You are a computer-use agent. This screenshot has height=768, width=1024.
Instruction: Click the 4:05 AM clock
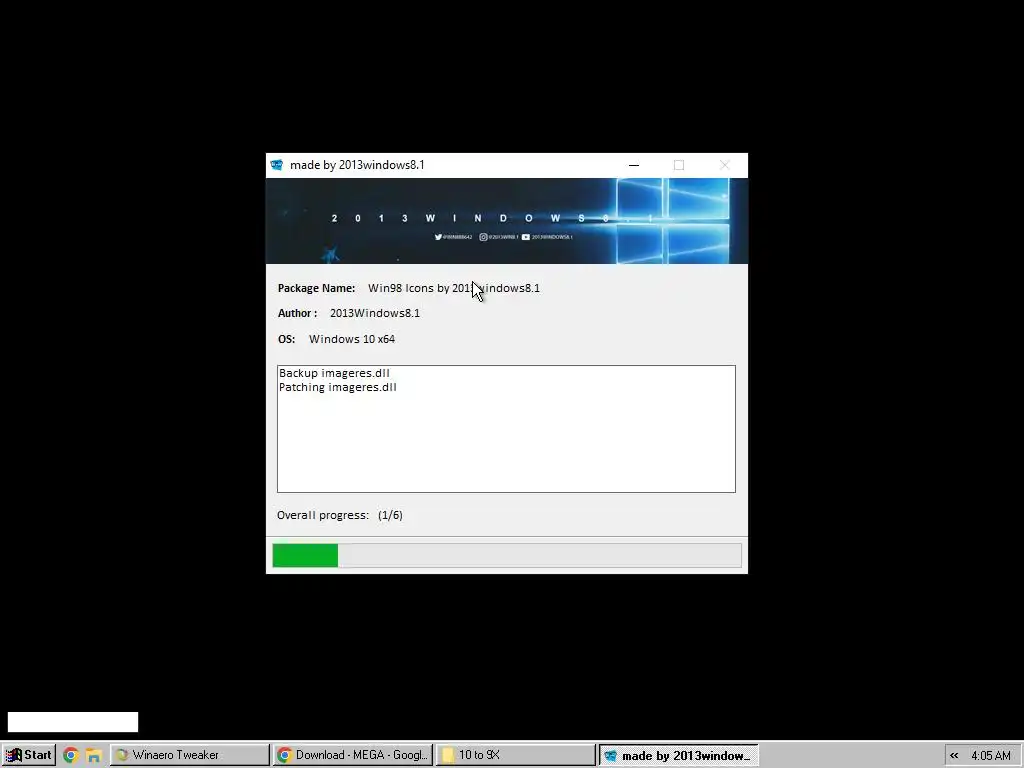pyautogui.click(x=991, y=756)
